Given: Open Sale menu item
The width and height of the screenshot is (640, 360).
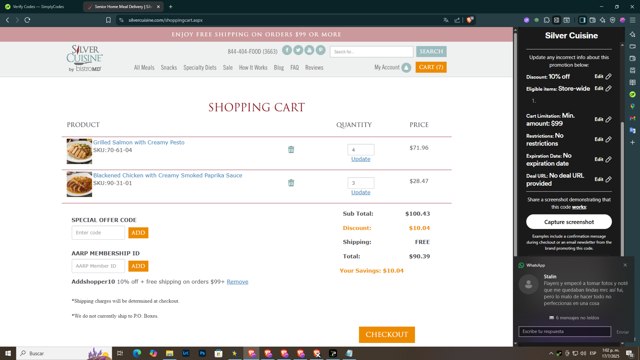Looking at the screenshot, I should click(x=228, y=67).
